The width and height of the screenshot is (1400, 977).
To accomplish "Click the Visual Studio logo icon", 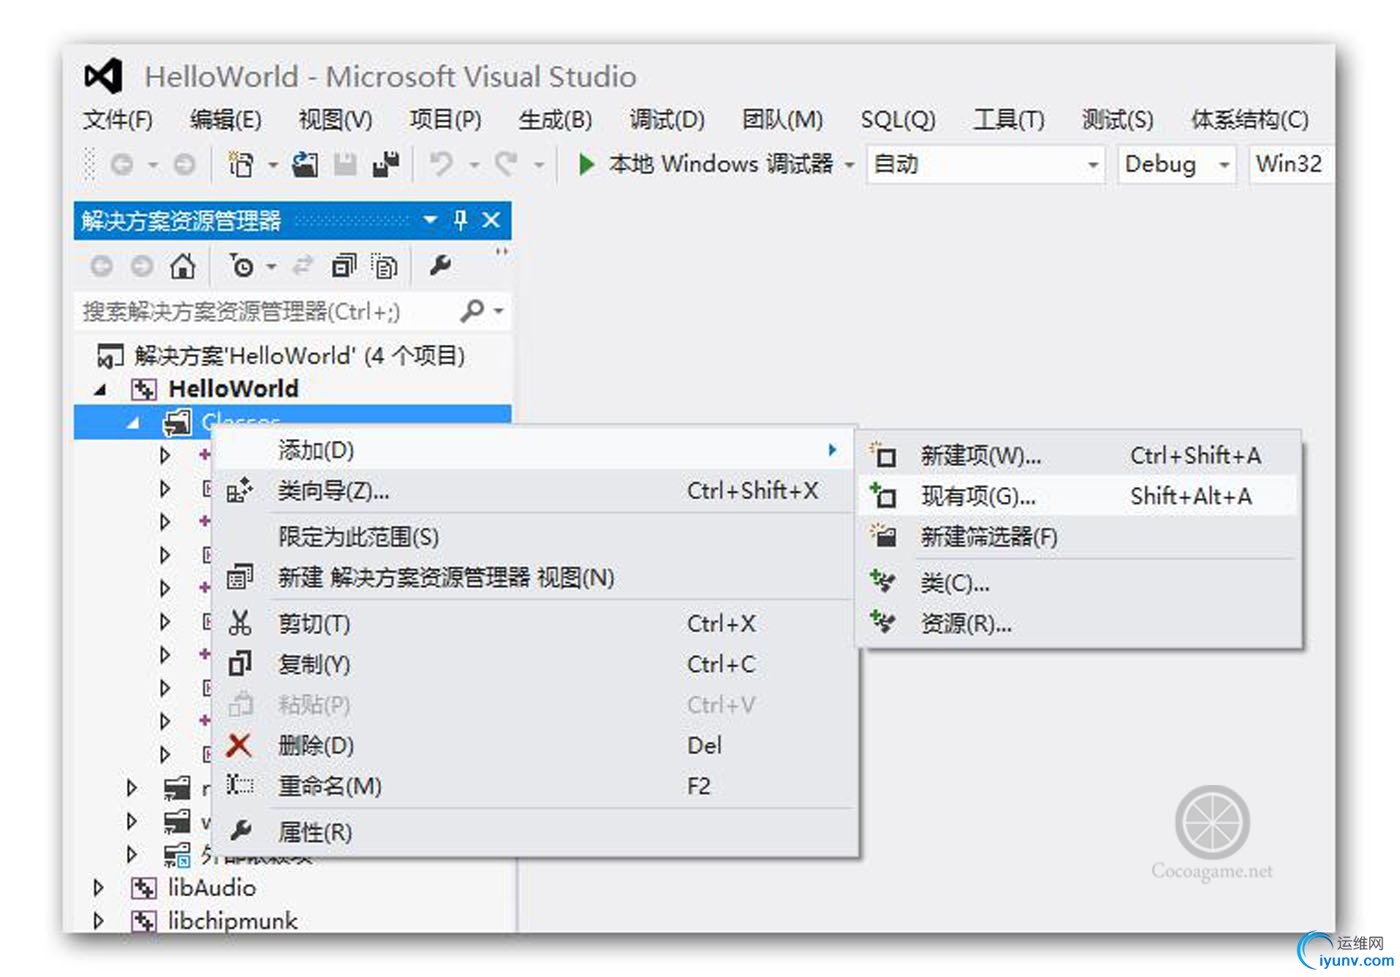I will pyautogui.click(x=103, y=76).
